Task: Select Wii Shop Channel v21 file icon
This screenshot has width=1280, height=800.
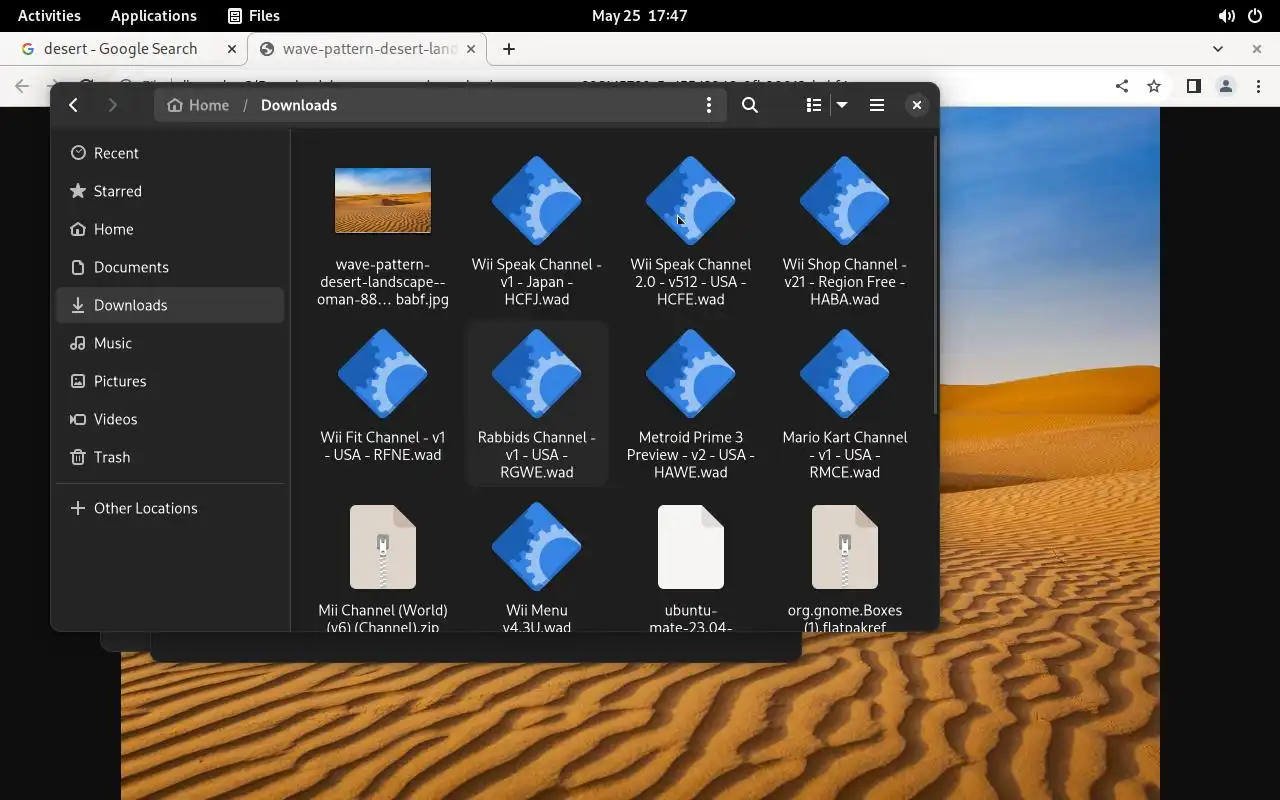Action: [845, 200]
